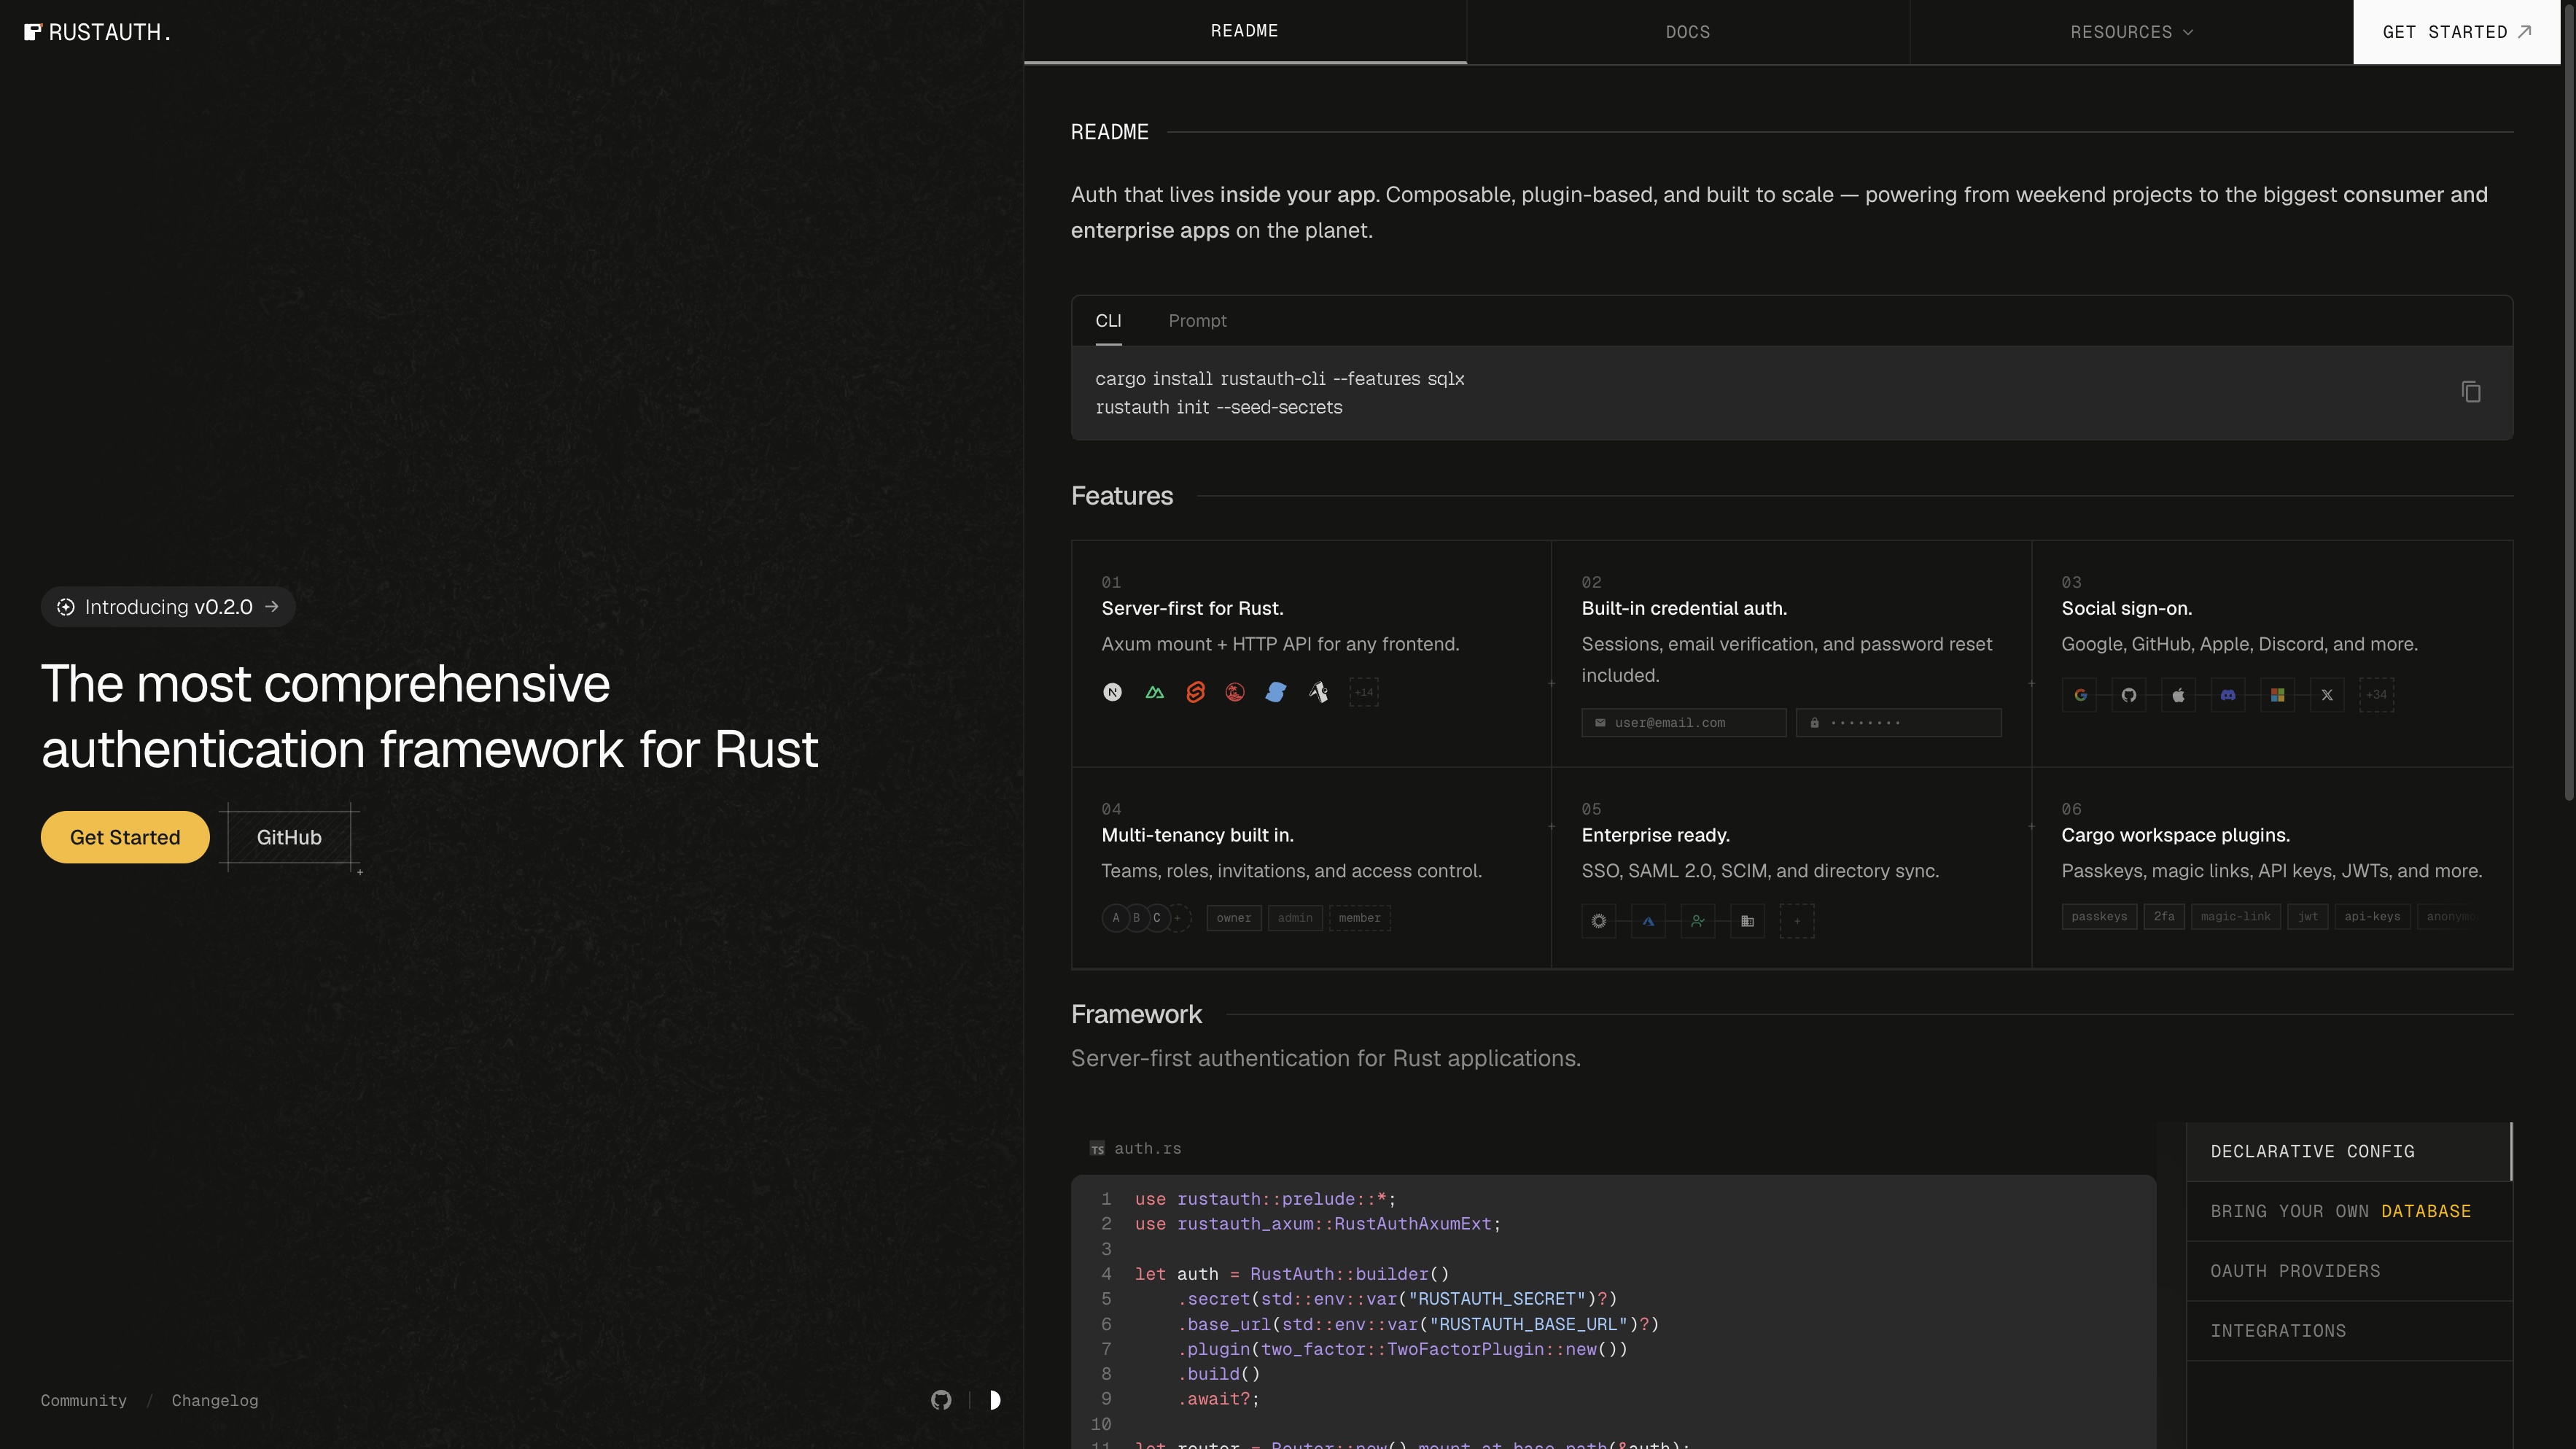Screen dimensions: 2576x1449
Task: Click the Enterprise ready heading
Action: 1655,835
